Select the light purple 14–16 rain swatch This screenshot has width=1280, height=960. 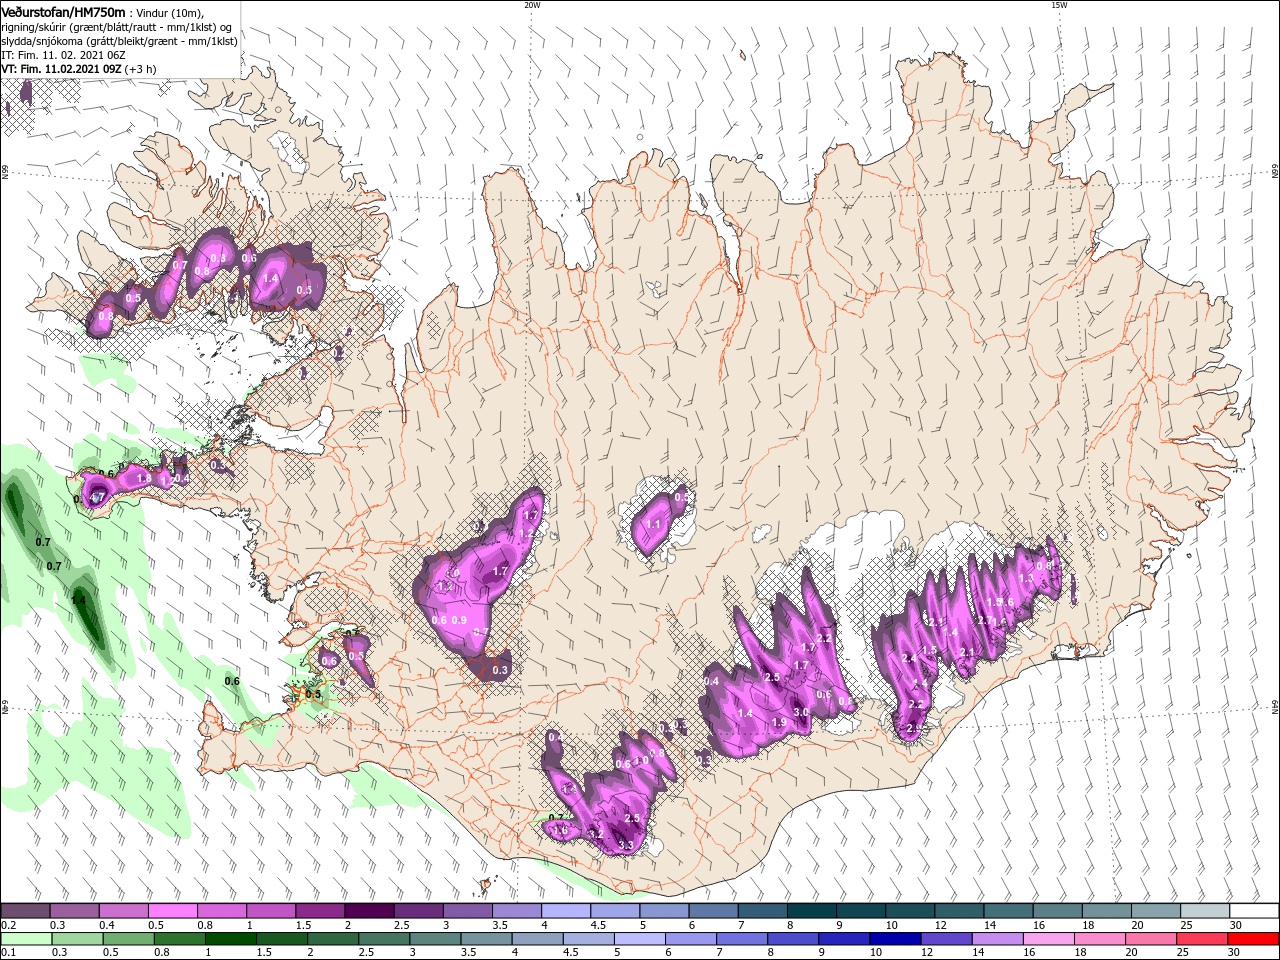[997, 938]
